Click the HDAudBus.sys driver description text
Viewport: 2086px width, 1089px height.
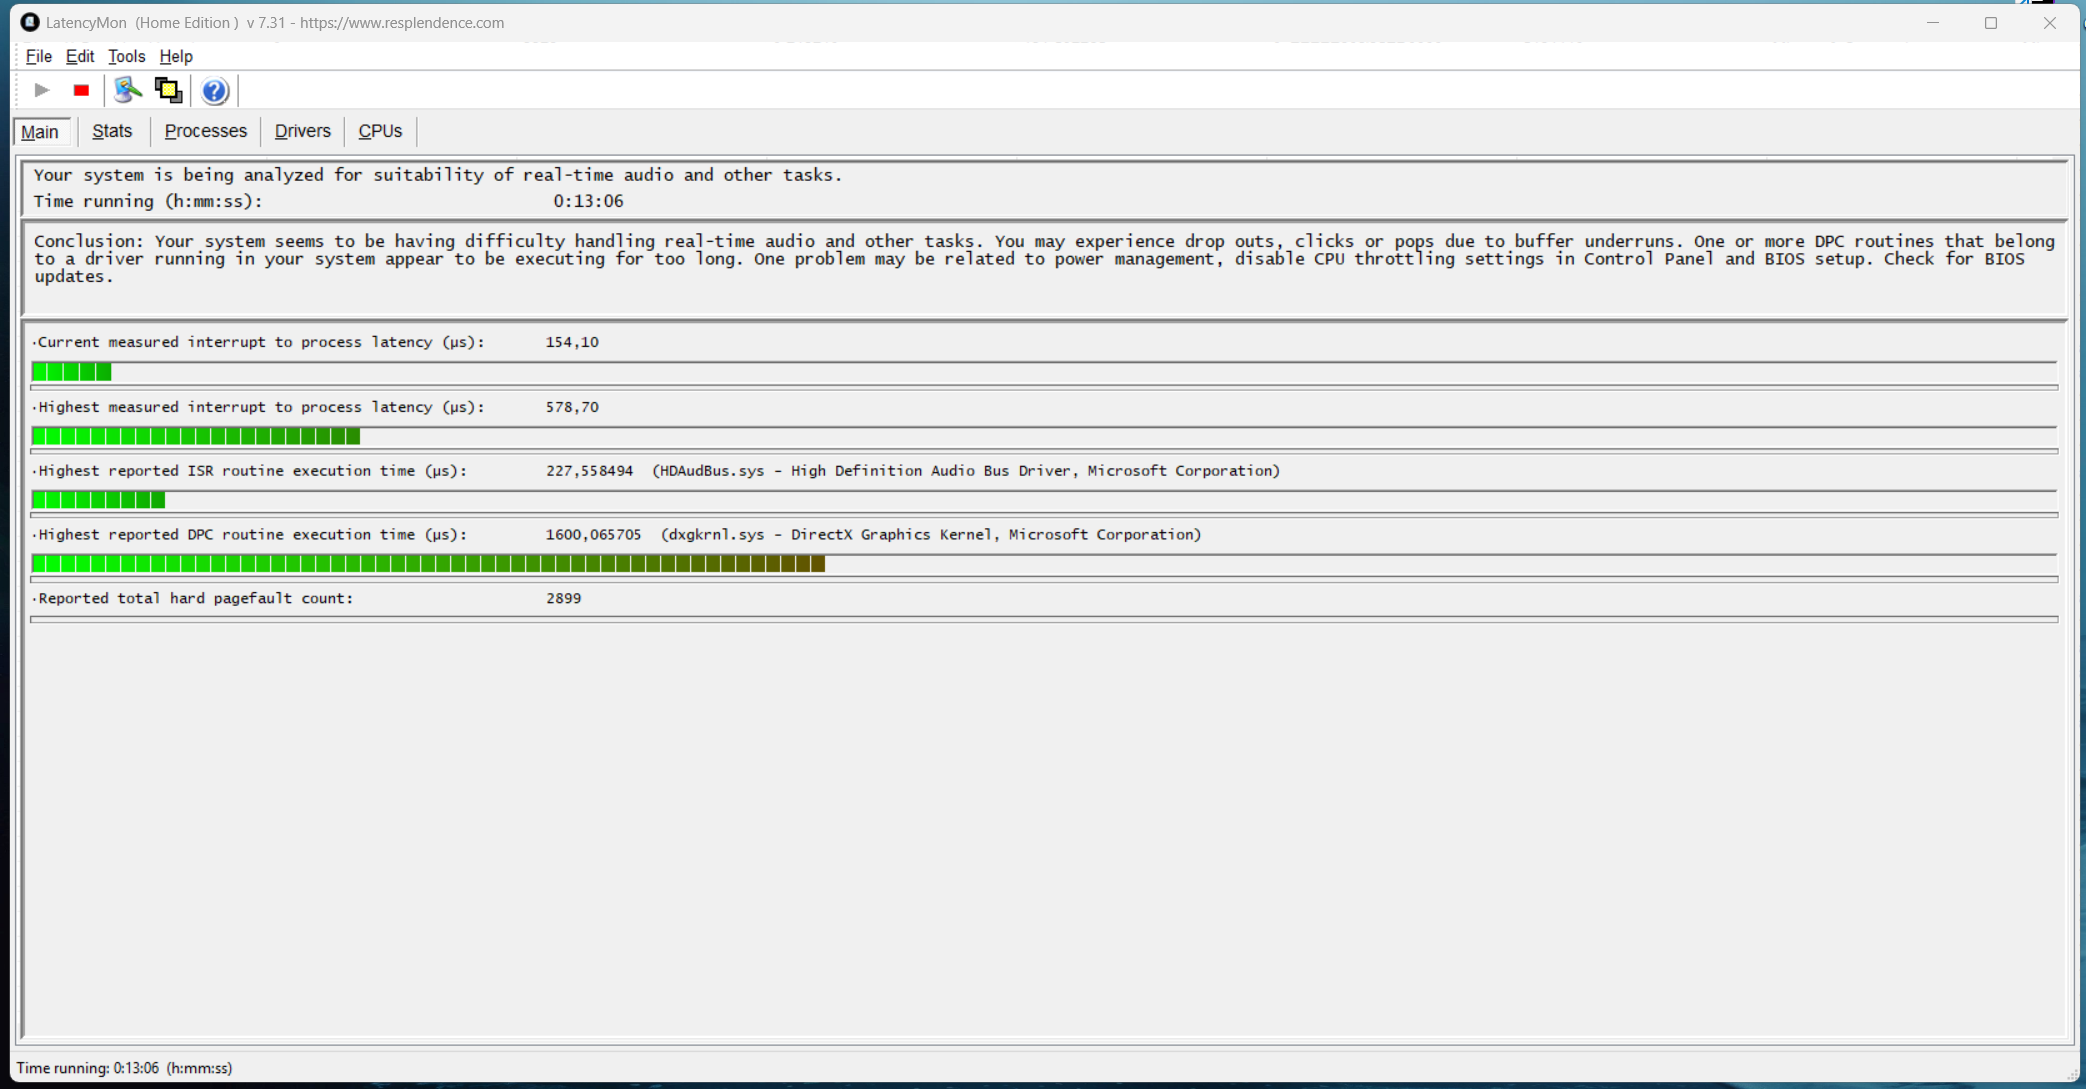coord(966,471)
